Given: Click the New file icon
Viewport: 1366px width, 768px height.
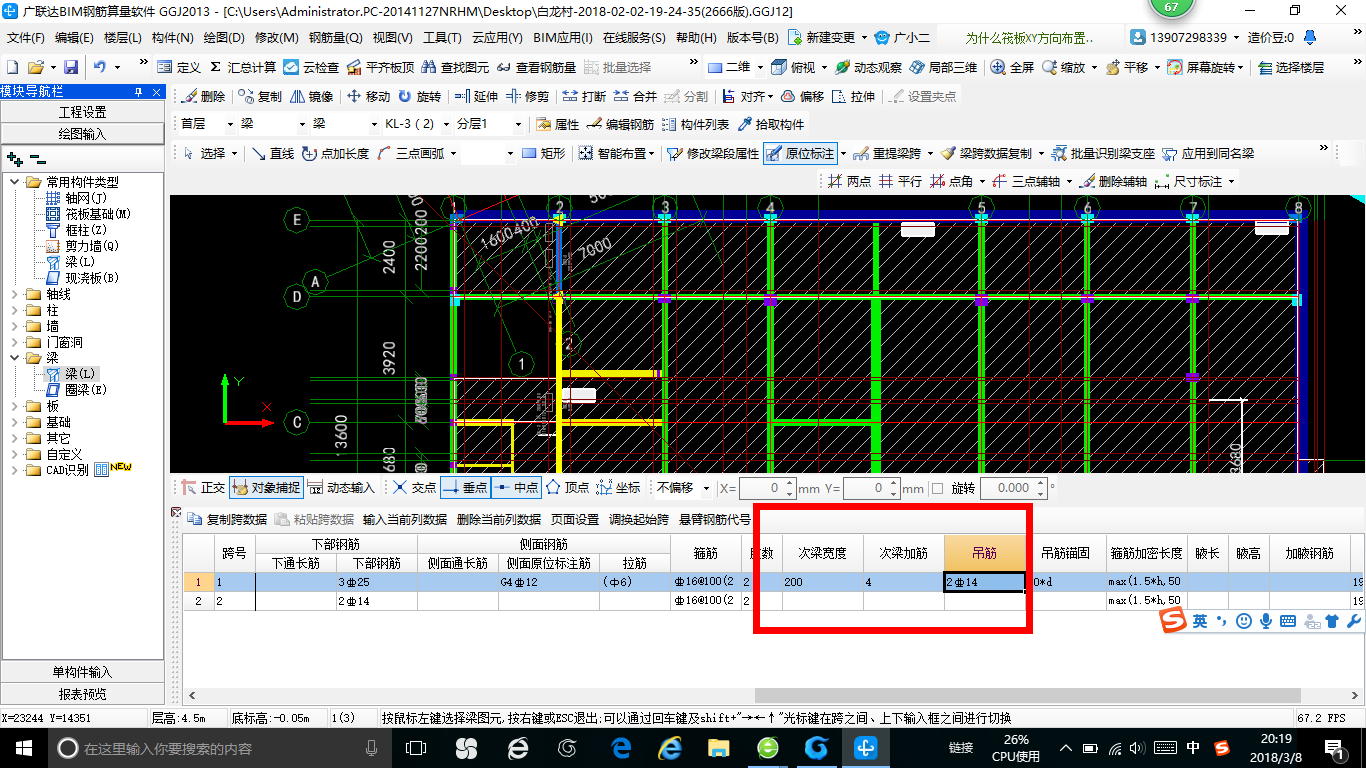Looking at the screenshot, I should 12,67.
